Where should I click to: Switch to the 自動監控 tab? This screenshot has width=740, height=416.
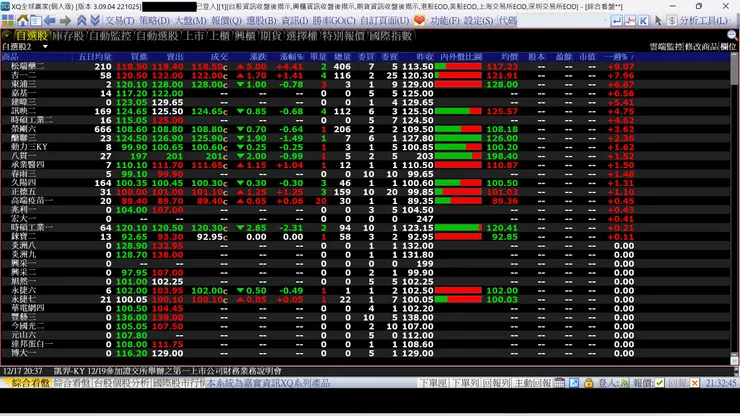110,36
